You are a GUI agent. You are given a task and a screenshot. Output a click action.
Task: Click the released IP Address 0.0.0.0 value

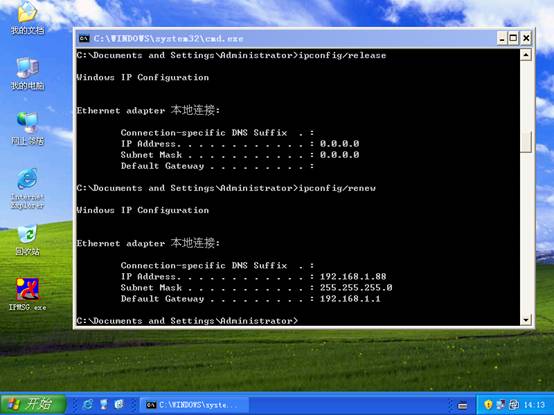[340, 144]
